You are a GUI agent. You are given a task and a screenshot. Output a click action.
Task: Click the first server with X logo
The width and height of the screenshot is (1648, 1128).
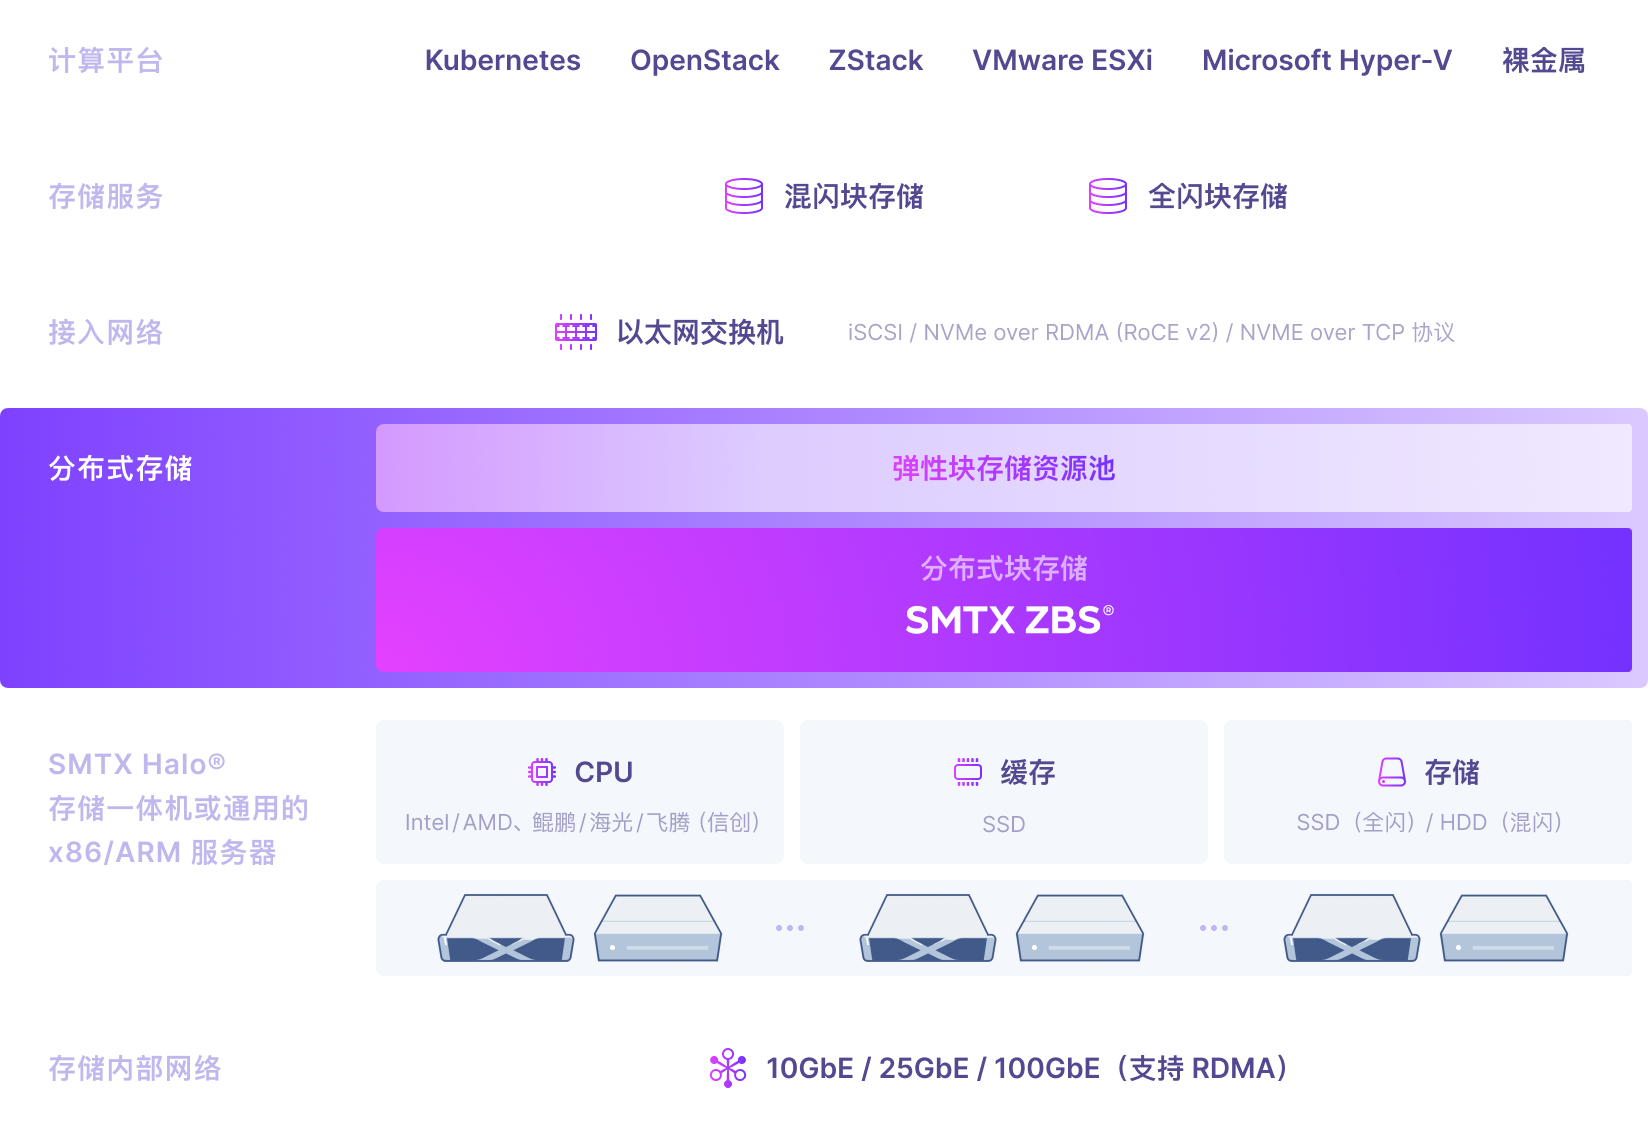point(506,928)
